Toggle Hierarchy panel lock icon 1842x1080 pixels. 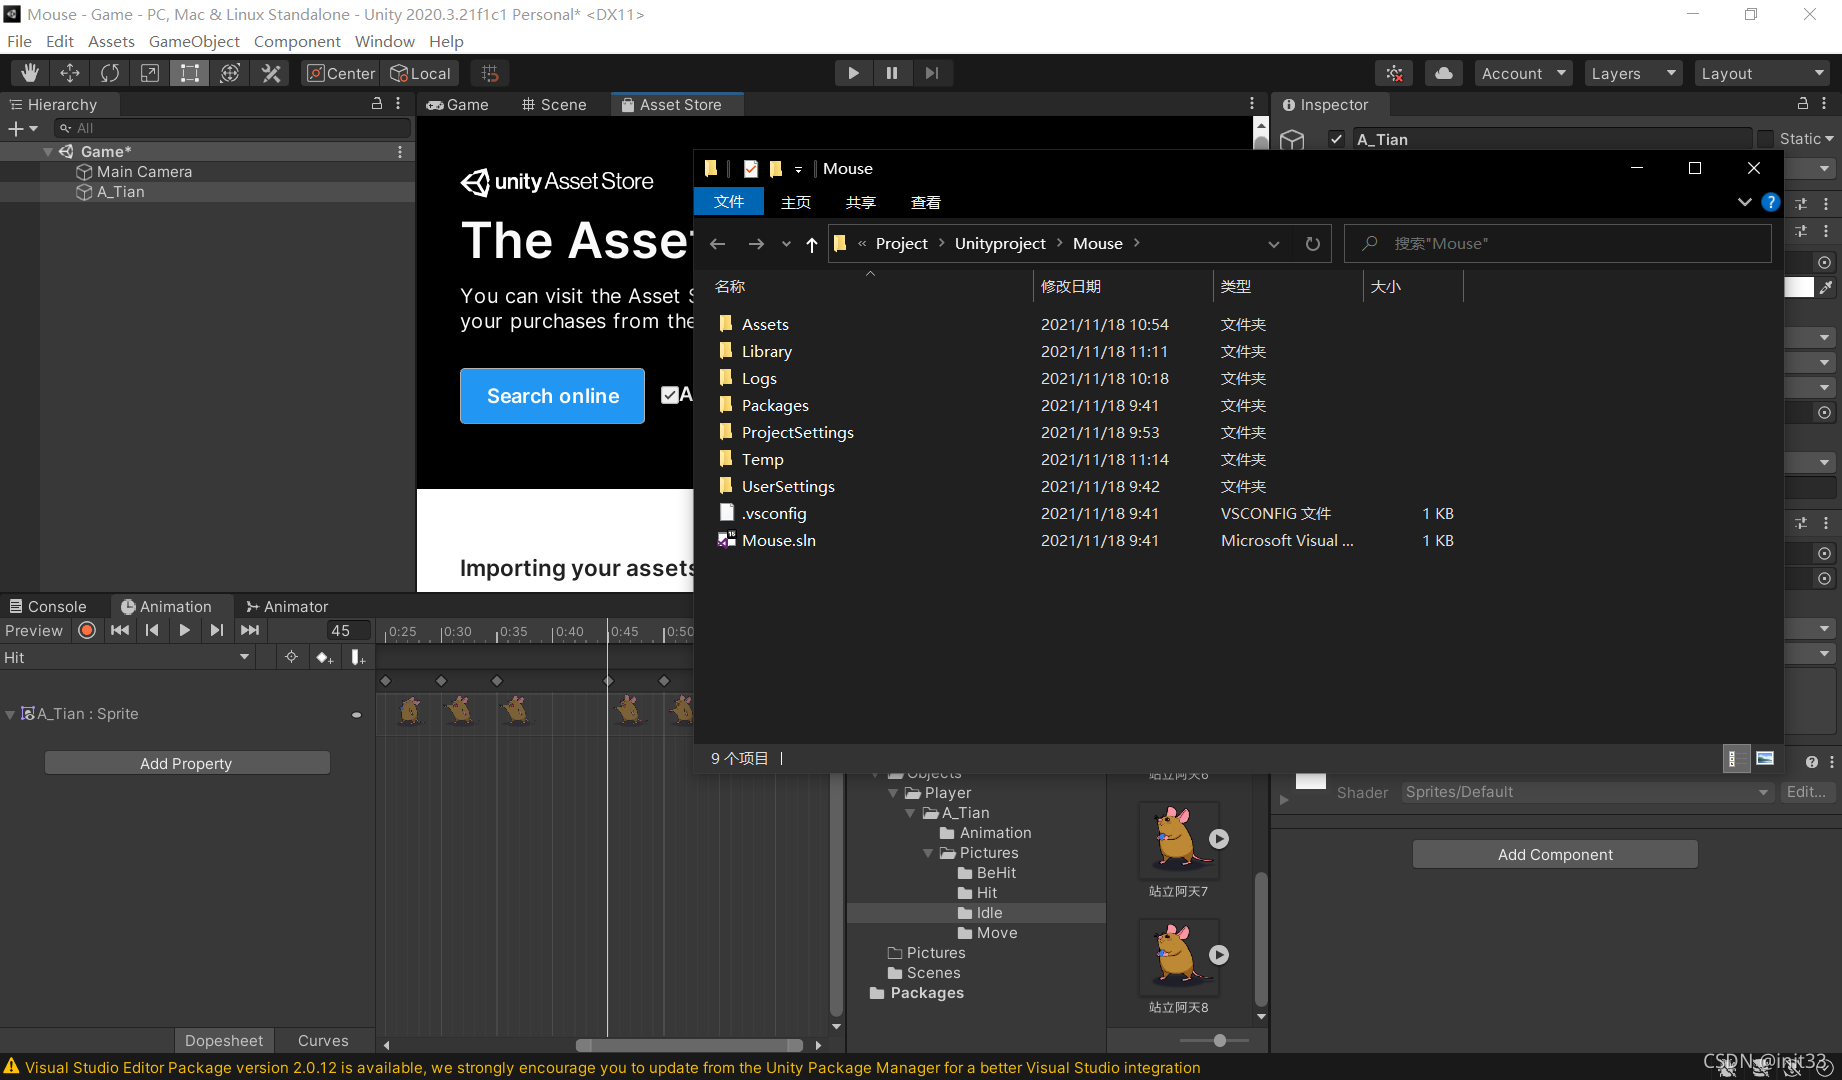[x=377, y=104]
